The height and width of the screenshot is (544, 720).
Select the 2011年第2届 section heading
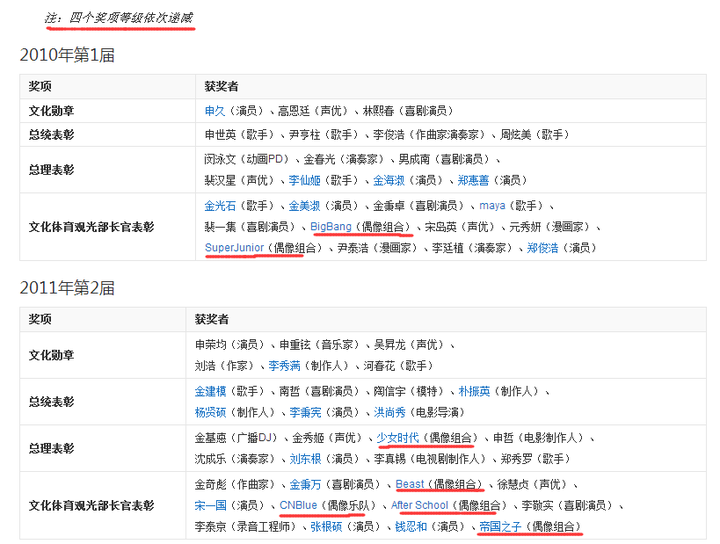(x=67, y=288)
